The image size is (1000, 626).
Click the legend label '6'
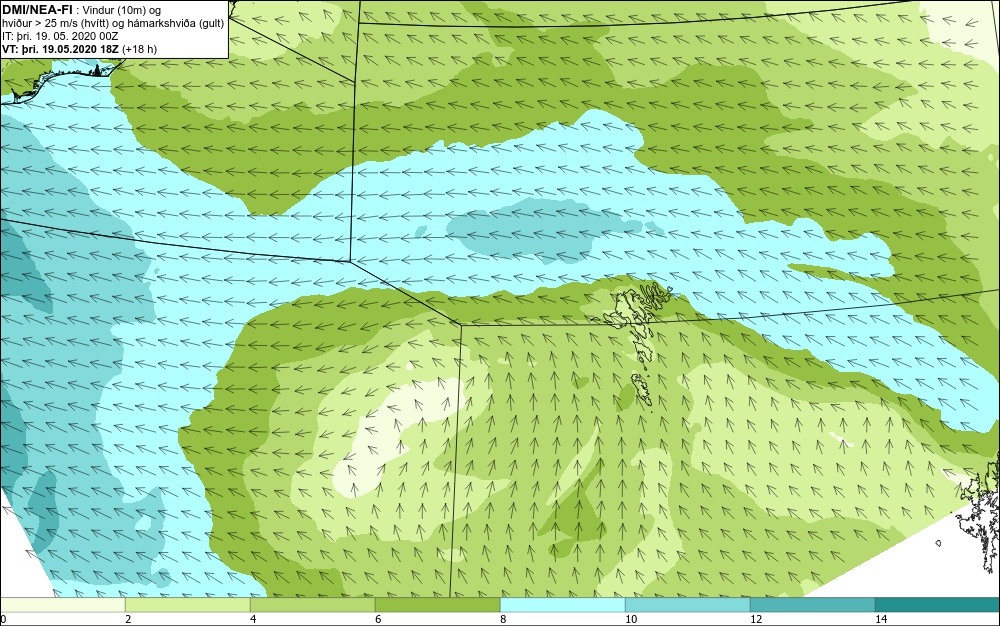pos(378,619)
